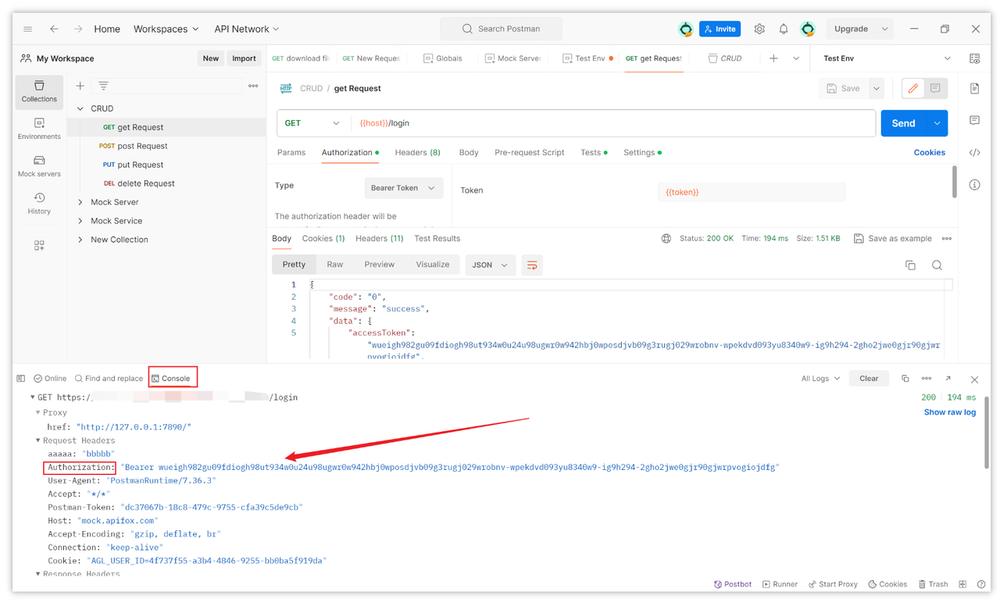Open the Collections sidebar panel
The width and height of the screenshot is (1000, 605).
39,91
